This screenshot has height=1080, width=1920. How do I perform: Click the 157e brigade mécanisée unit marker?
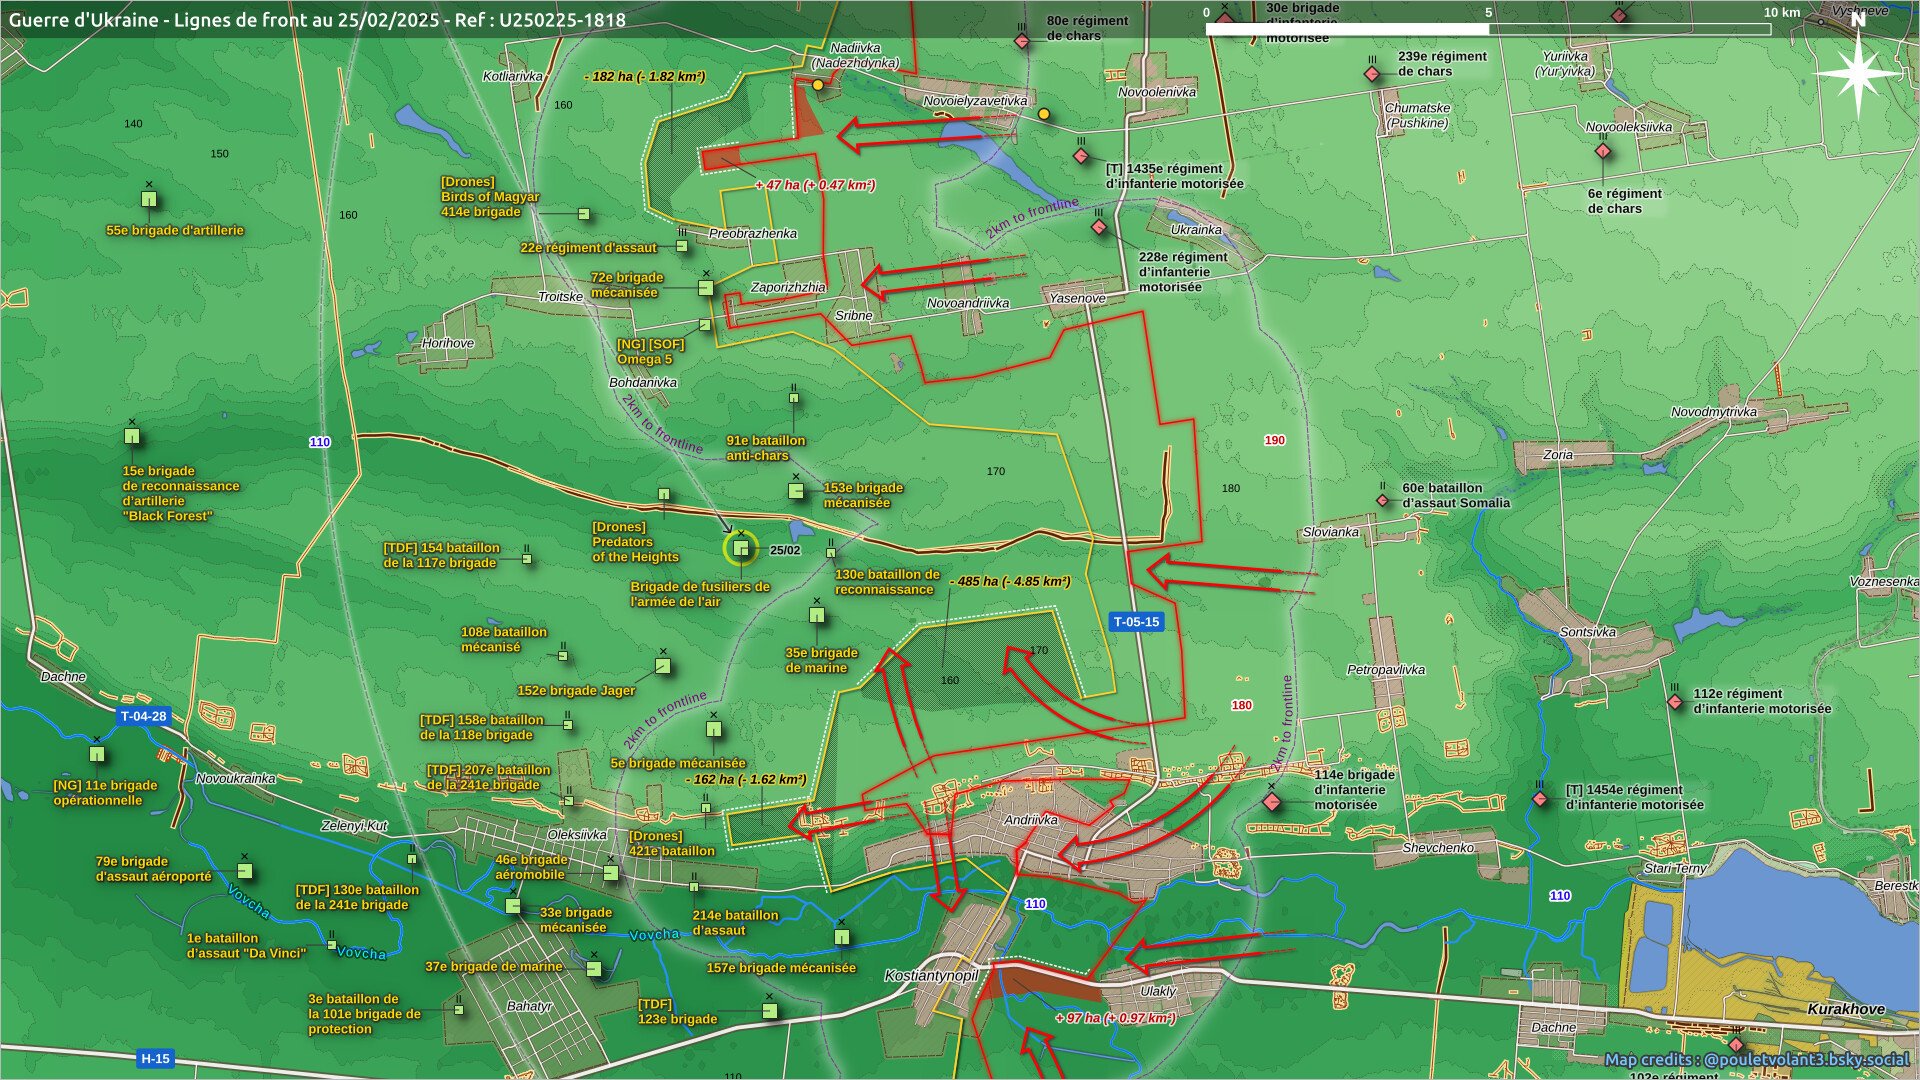842,937
